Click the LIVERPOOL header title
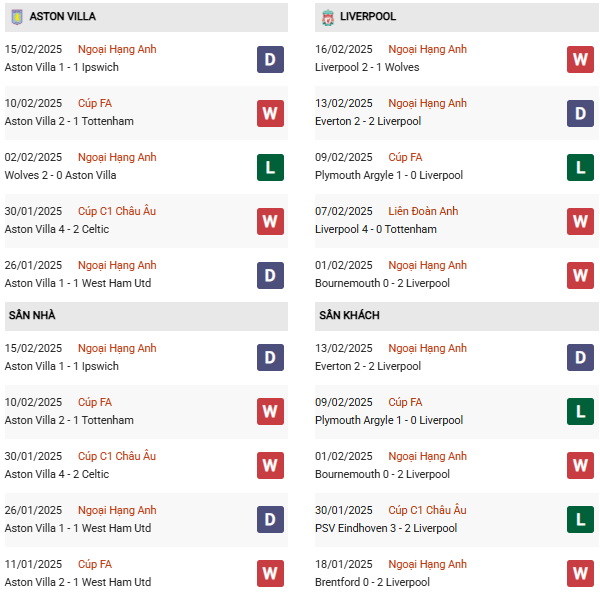600x594 pixels. [368, 17]
